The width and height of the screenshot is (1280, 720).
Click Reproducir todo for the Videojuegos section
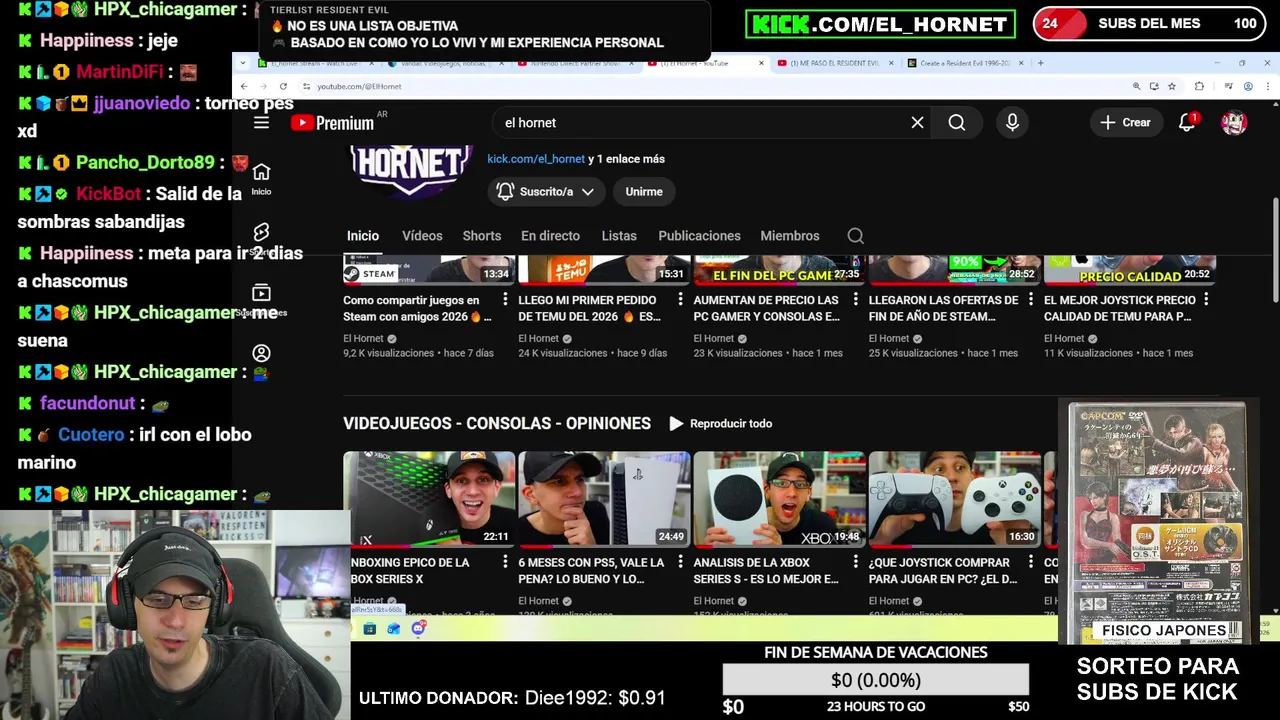tap(721, 423)
